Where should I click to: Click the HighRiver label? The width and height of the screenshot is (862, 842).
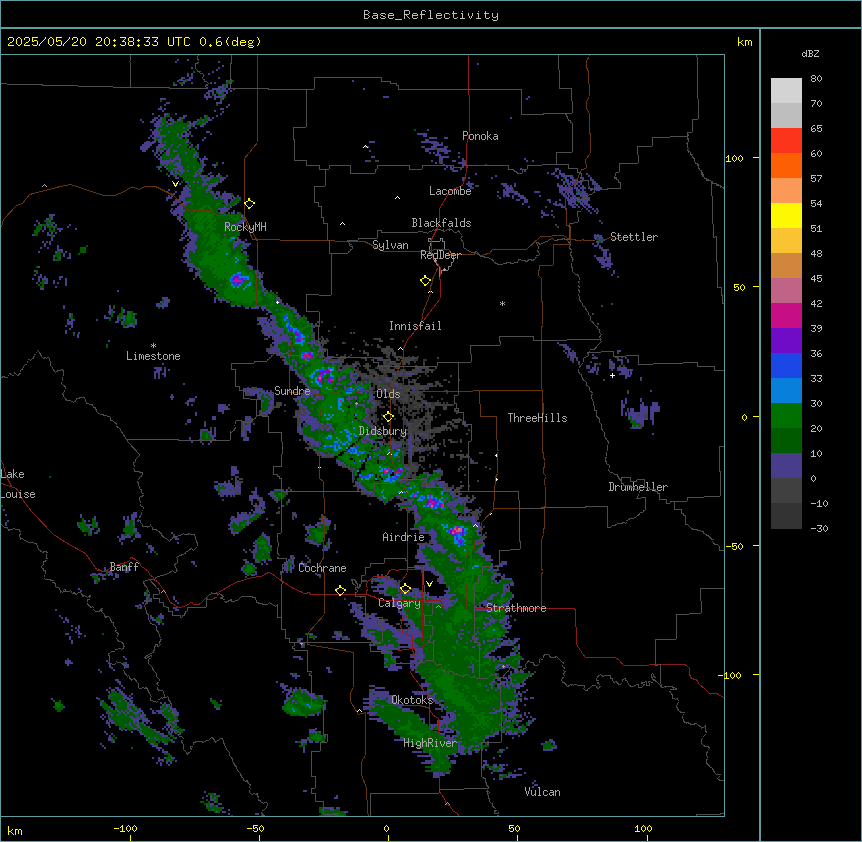click(x=430, y=743)
